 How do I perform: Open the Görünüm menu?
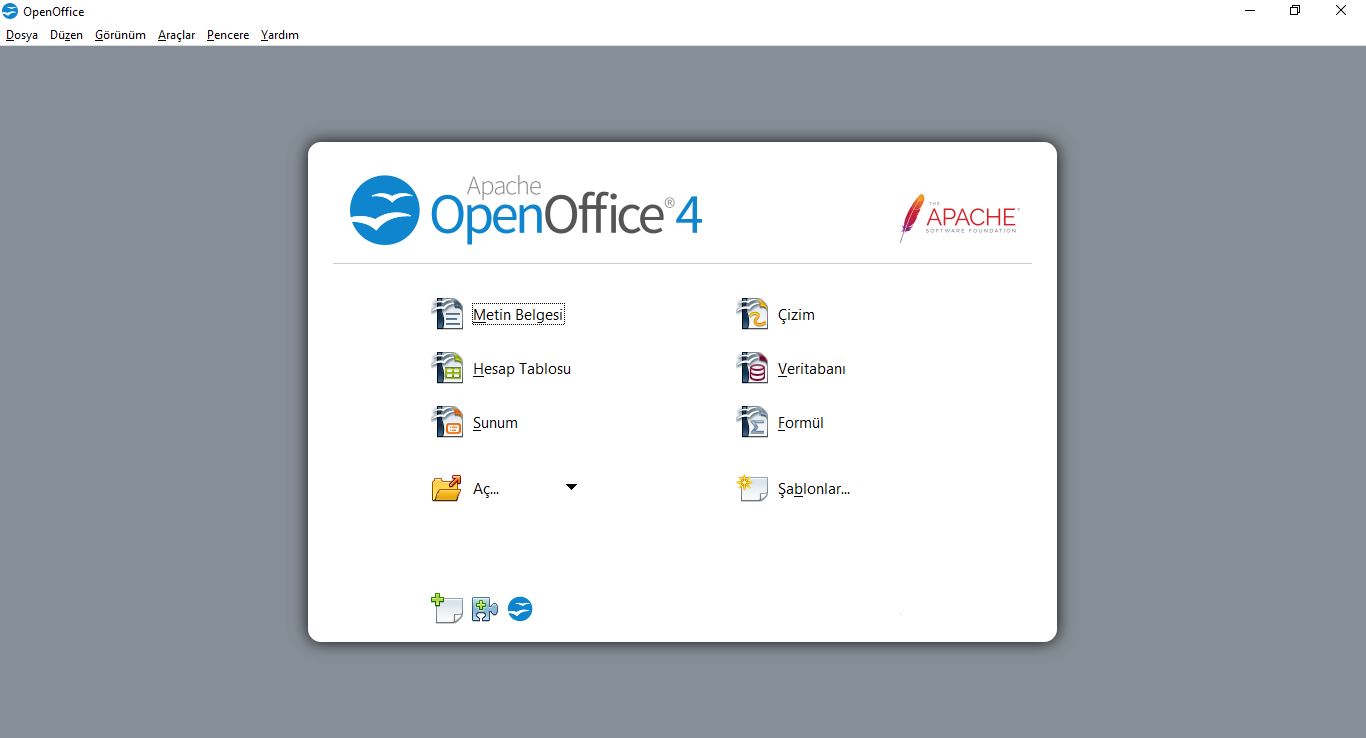point(120,35)
